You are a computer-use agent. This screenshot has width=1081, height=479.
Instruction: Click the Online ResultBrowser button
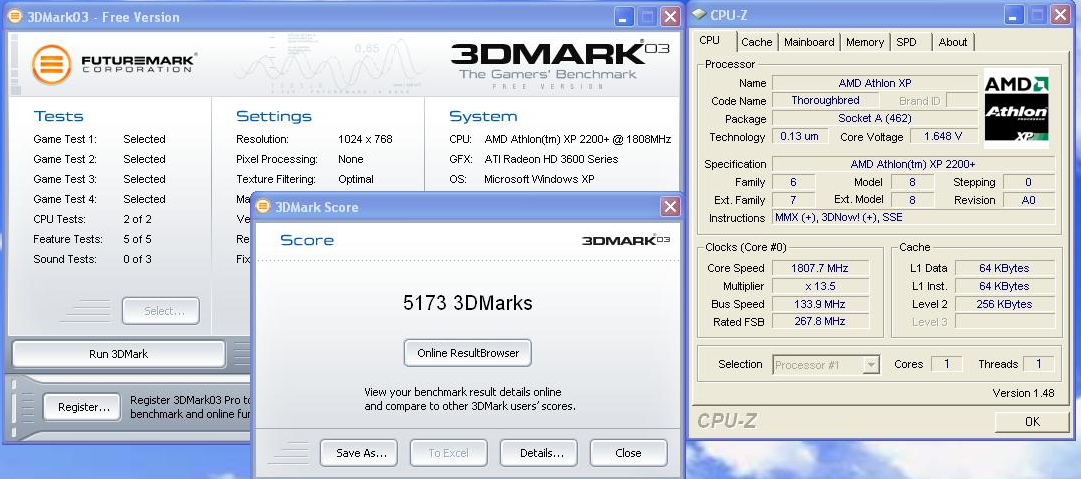(467, 353)
